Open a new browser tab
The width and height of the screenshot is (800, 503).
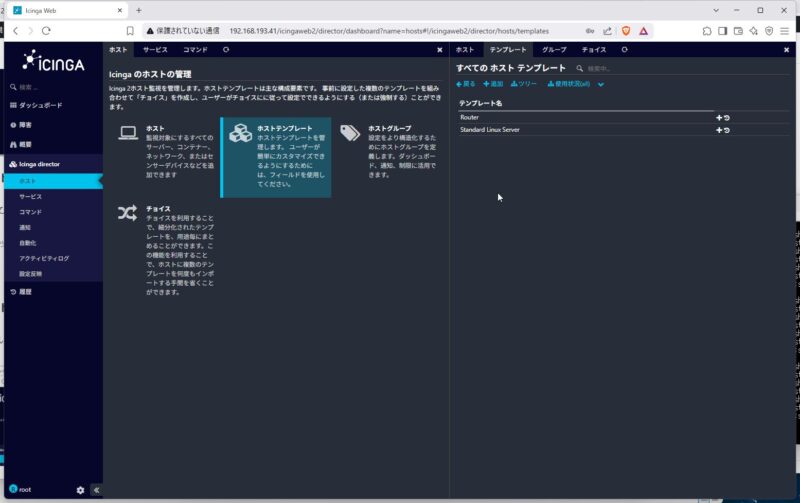[139, 10]
